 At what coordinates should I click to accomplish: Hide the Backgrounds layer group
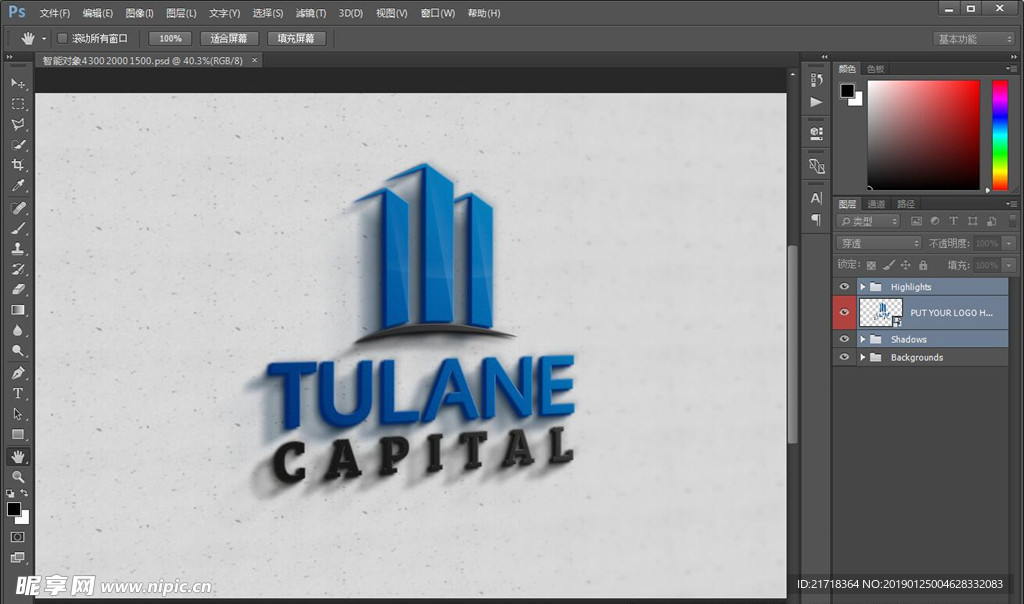point(844,357)
